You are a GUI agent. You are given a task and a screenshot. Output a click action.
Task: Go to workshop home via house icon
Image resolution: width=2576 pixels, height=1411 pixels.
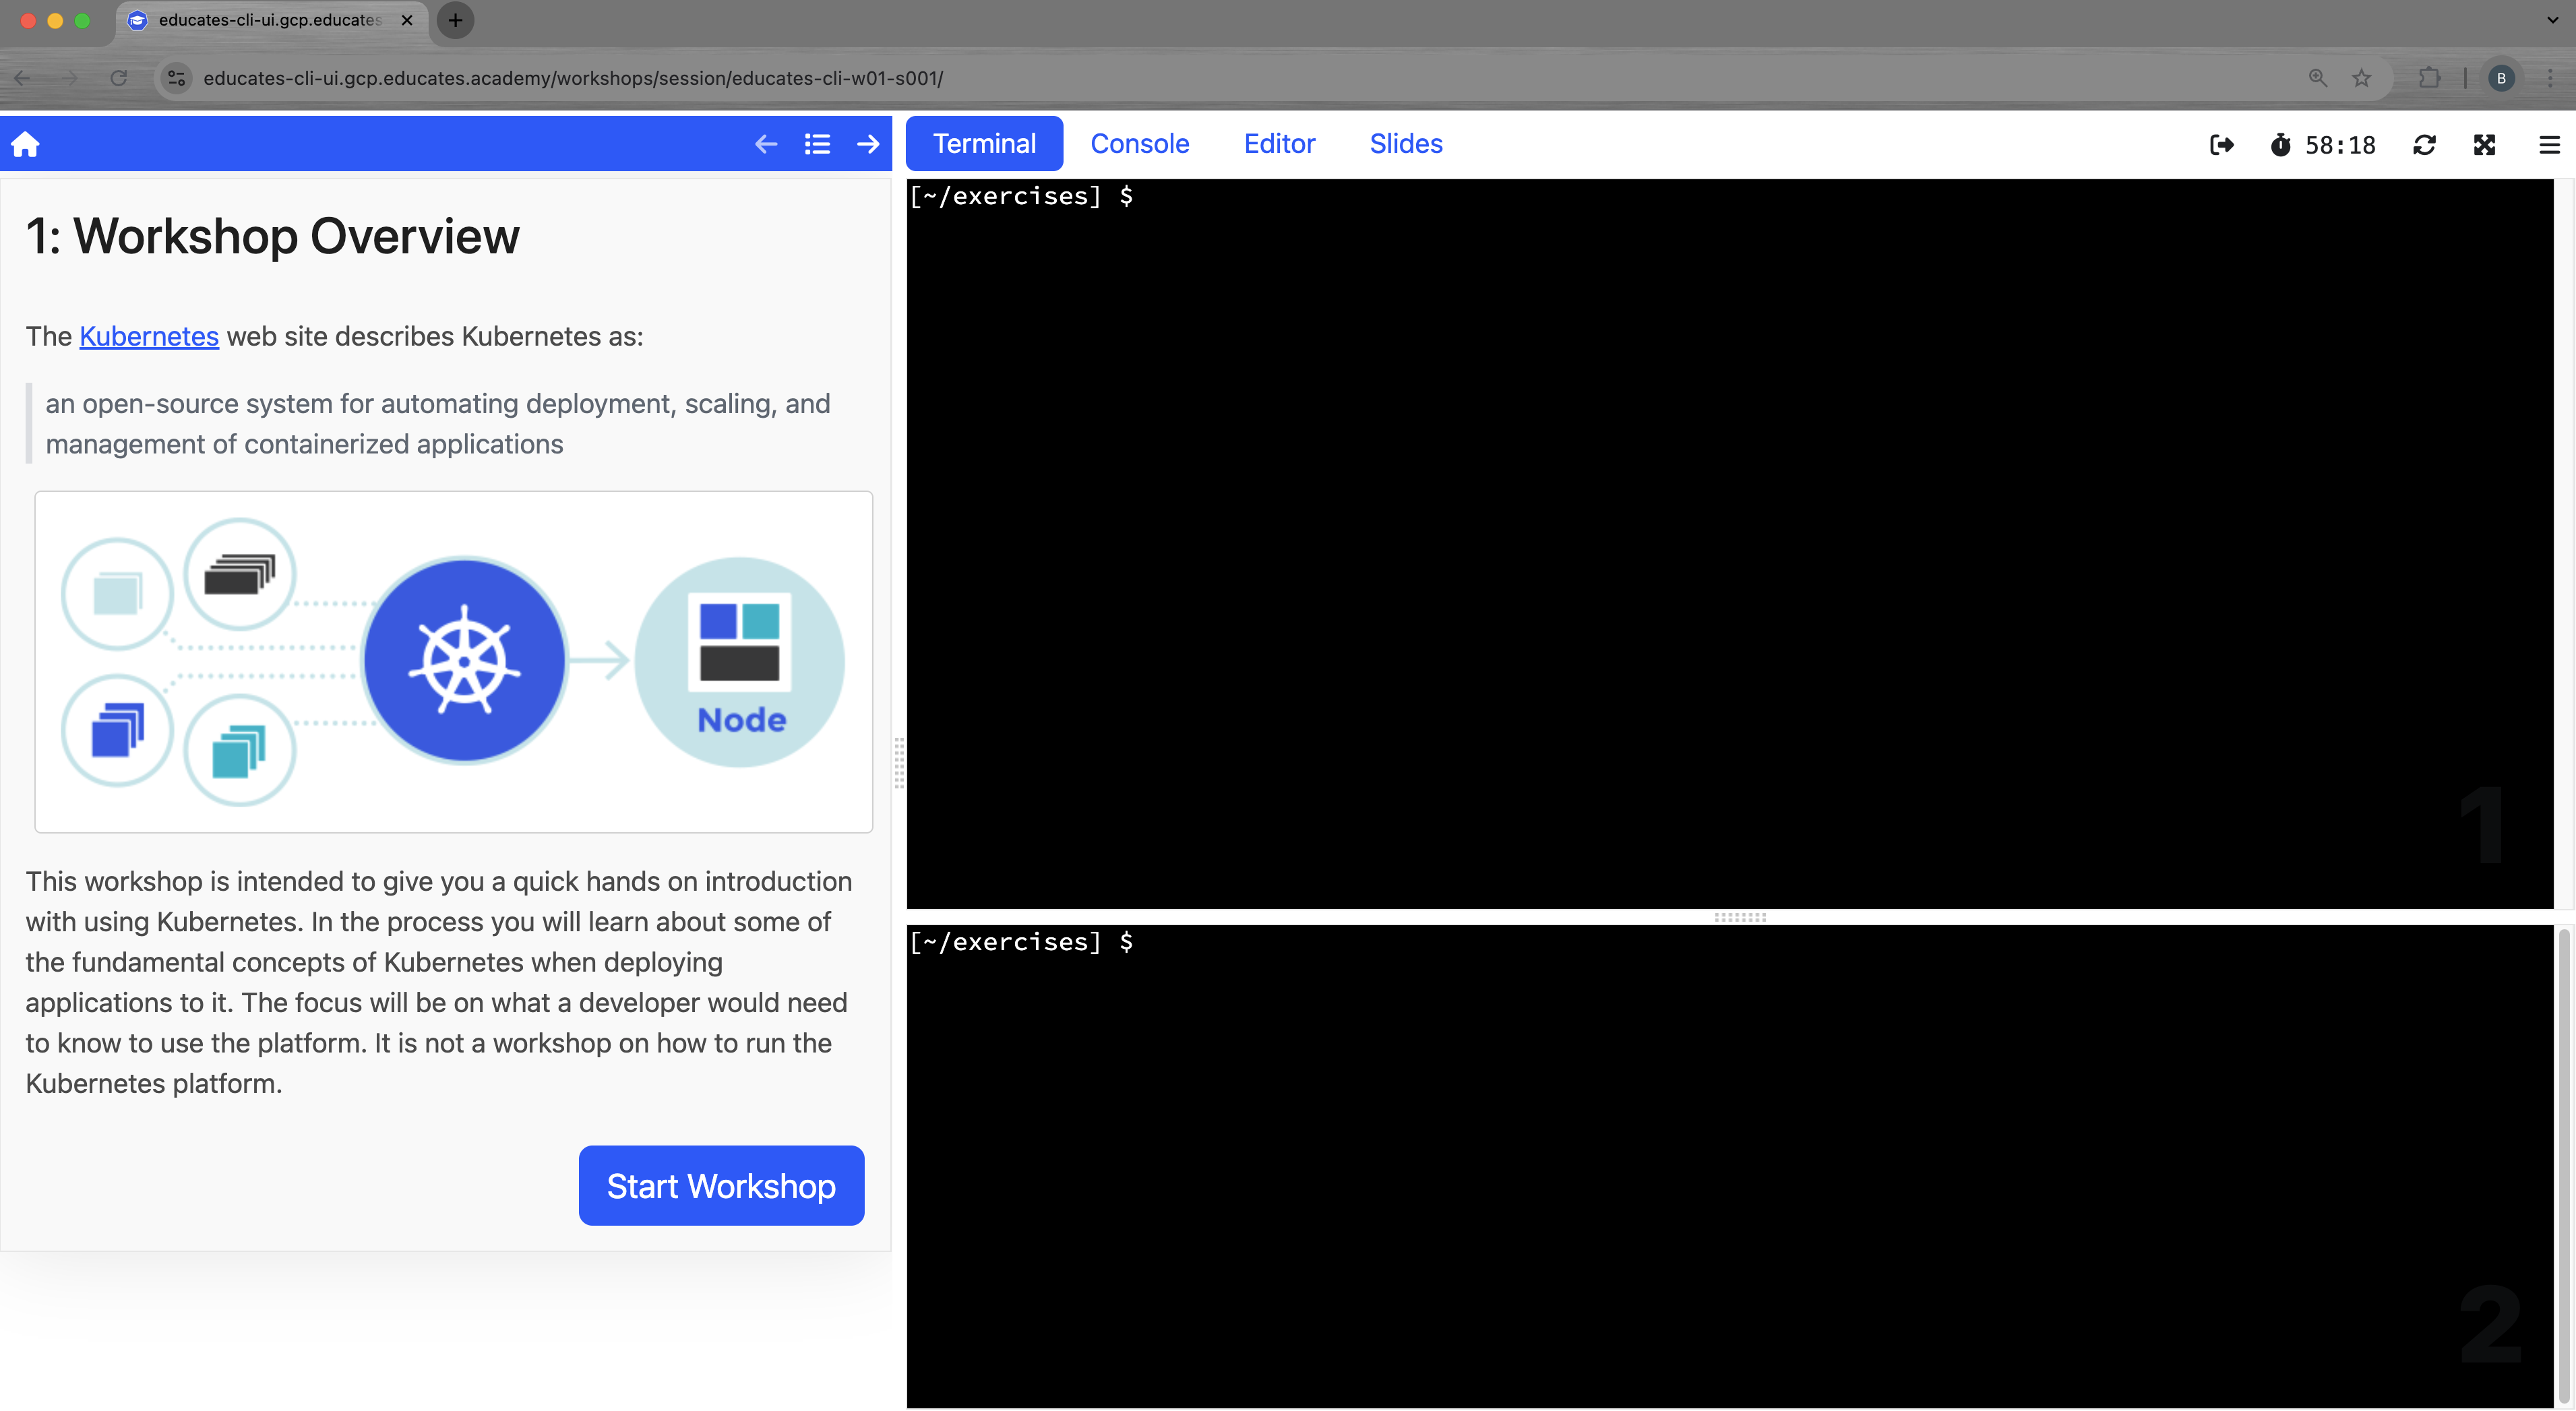(x=25, y=145)
